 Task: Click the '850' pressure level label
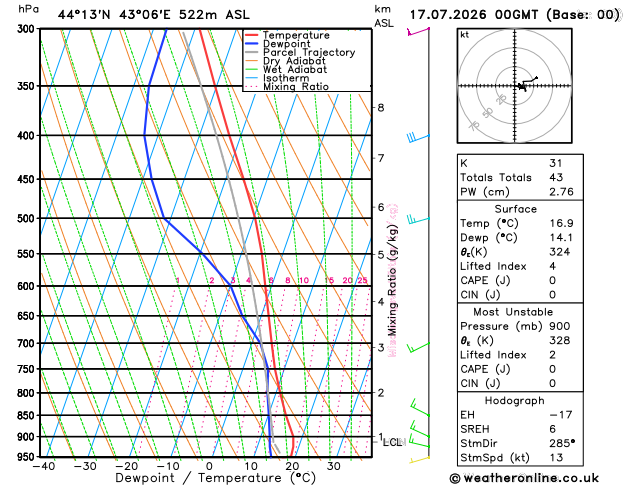(x=28, y=416)
